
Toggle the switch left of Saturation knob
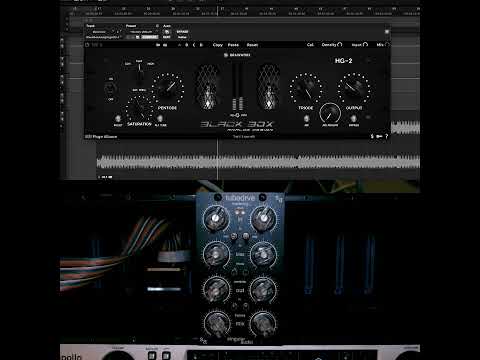[118, 119]
